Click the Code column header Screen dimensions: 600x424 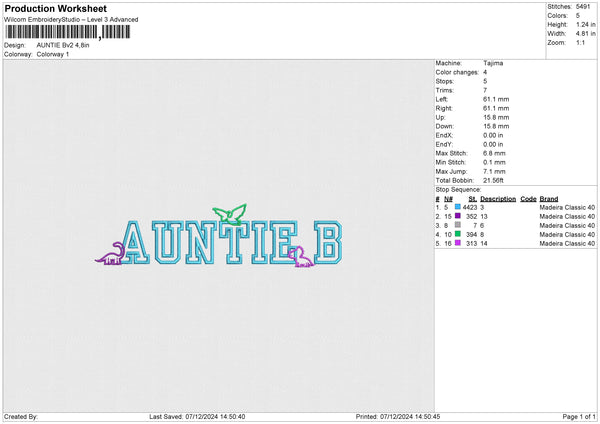tap(528, 198)
